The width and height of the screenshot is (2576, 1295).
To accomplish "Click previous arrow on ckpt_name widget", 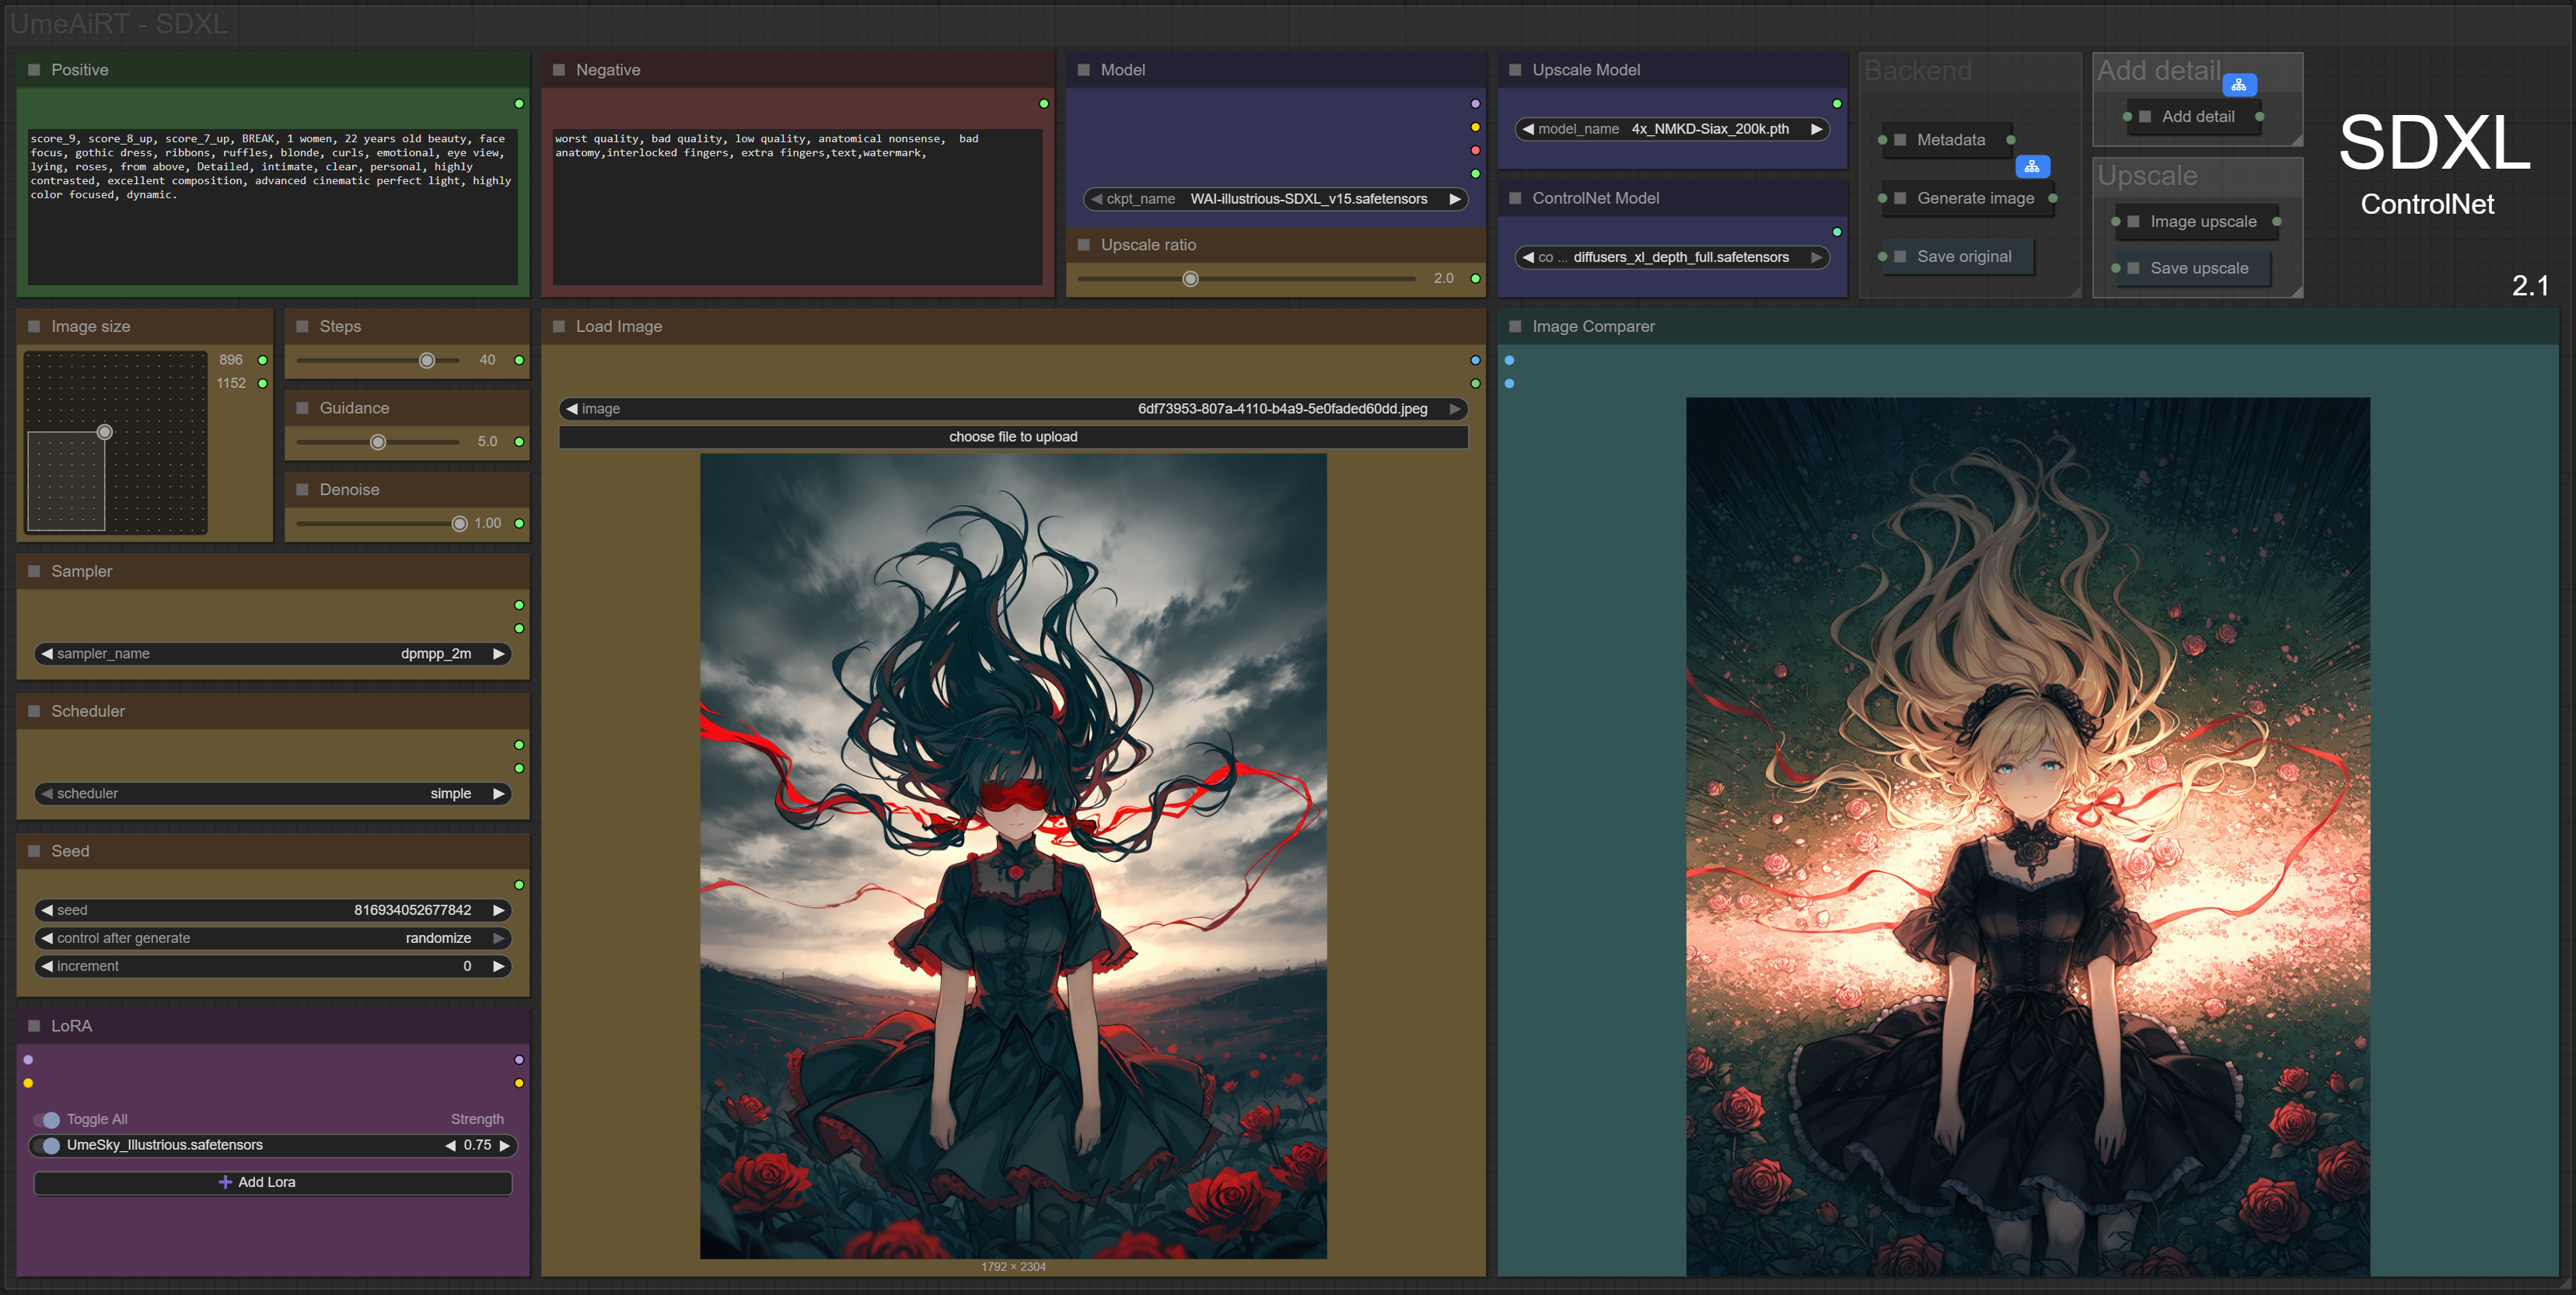I will coord(1096,199).
